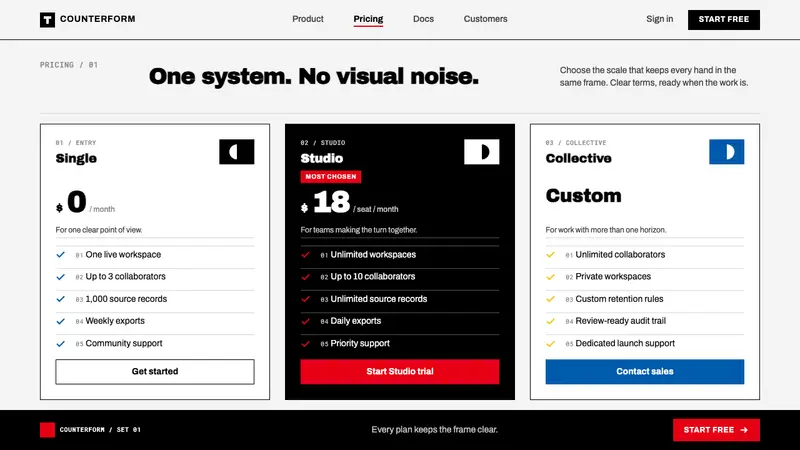Click the 01 / ENTRY label

point(76,143)
